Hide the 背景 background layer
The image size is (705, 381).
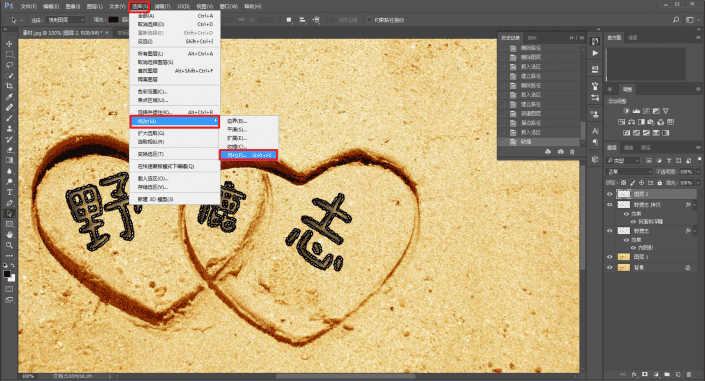pyautogui.click(x=610, y=267)
